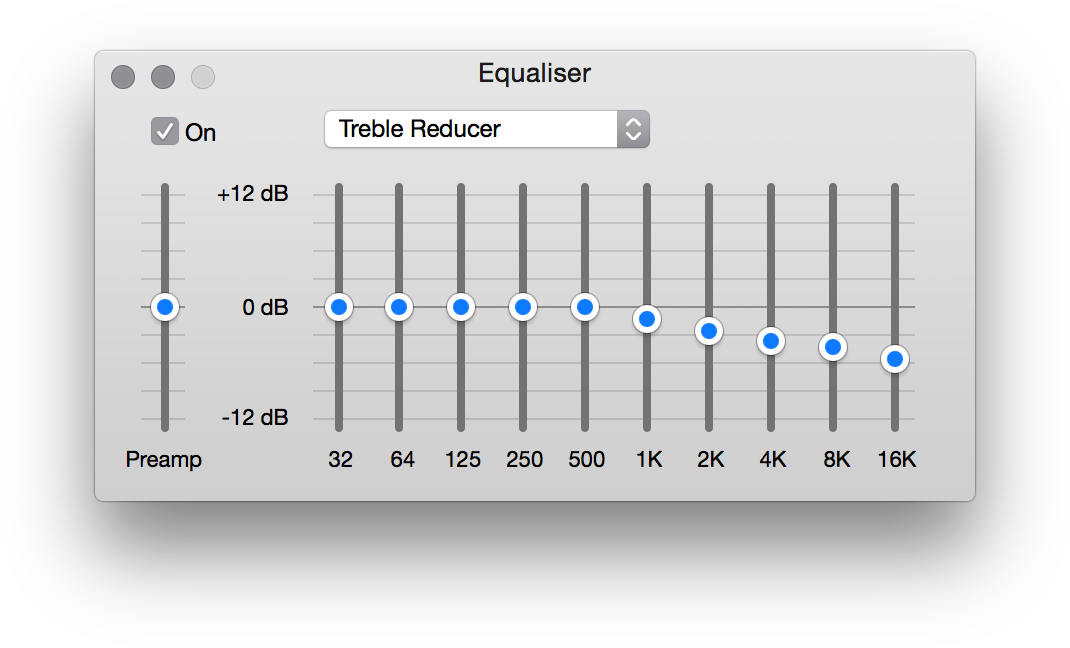The height and width of the screenshot is (648, 1070).
Task: Click the 64 Hz band slider knob
Action: [399, 307]
